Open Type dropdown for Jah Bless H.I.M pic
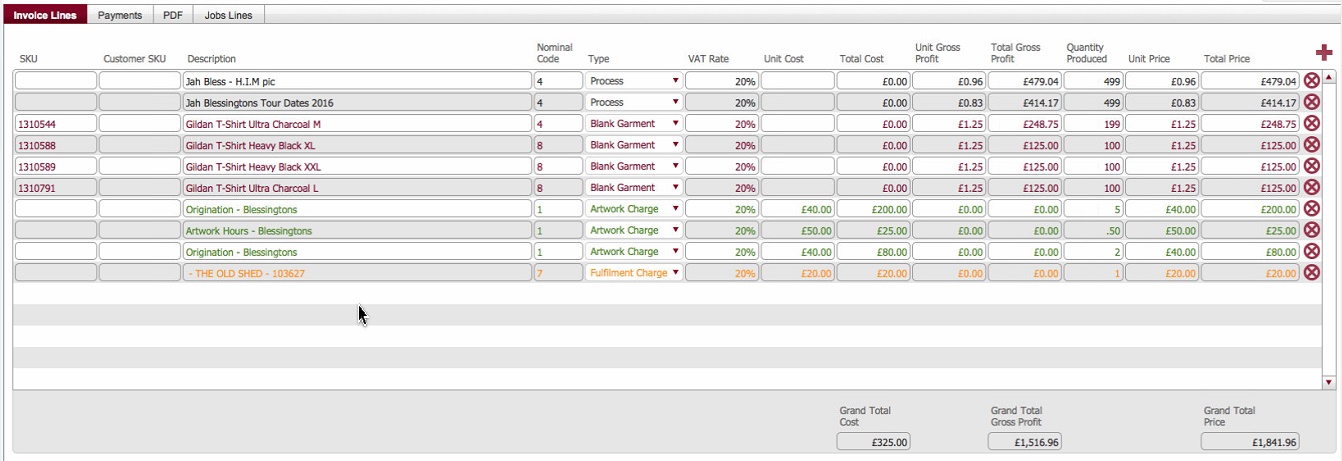The height and width of the screenshot is (461, 1342). tap(634, 81)
